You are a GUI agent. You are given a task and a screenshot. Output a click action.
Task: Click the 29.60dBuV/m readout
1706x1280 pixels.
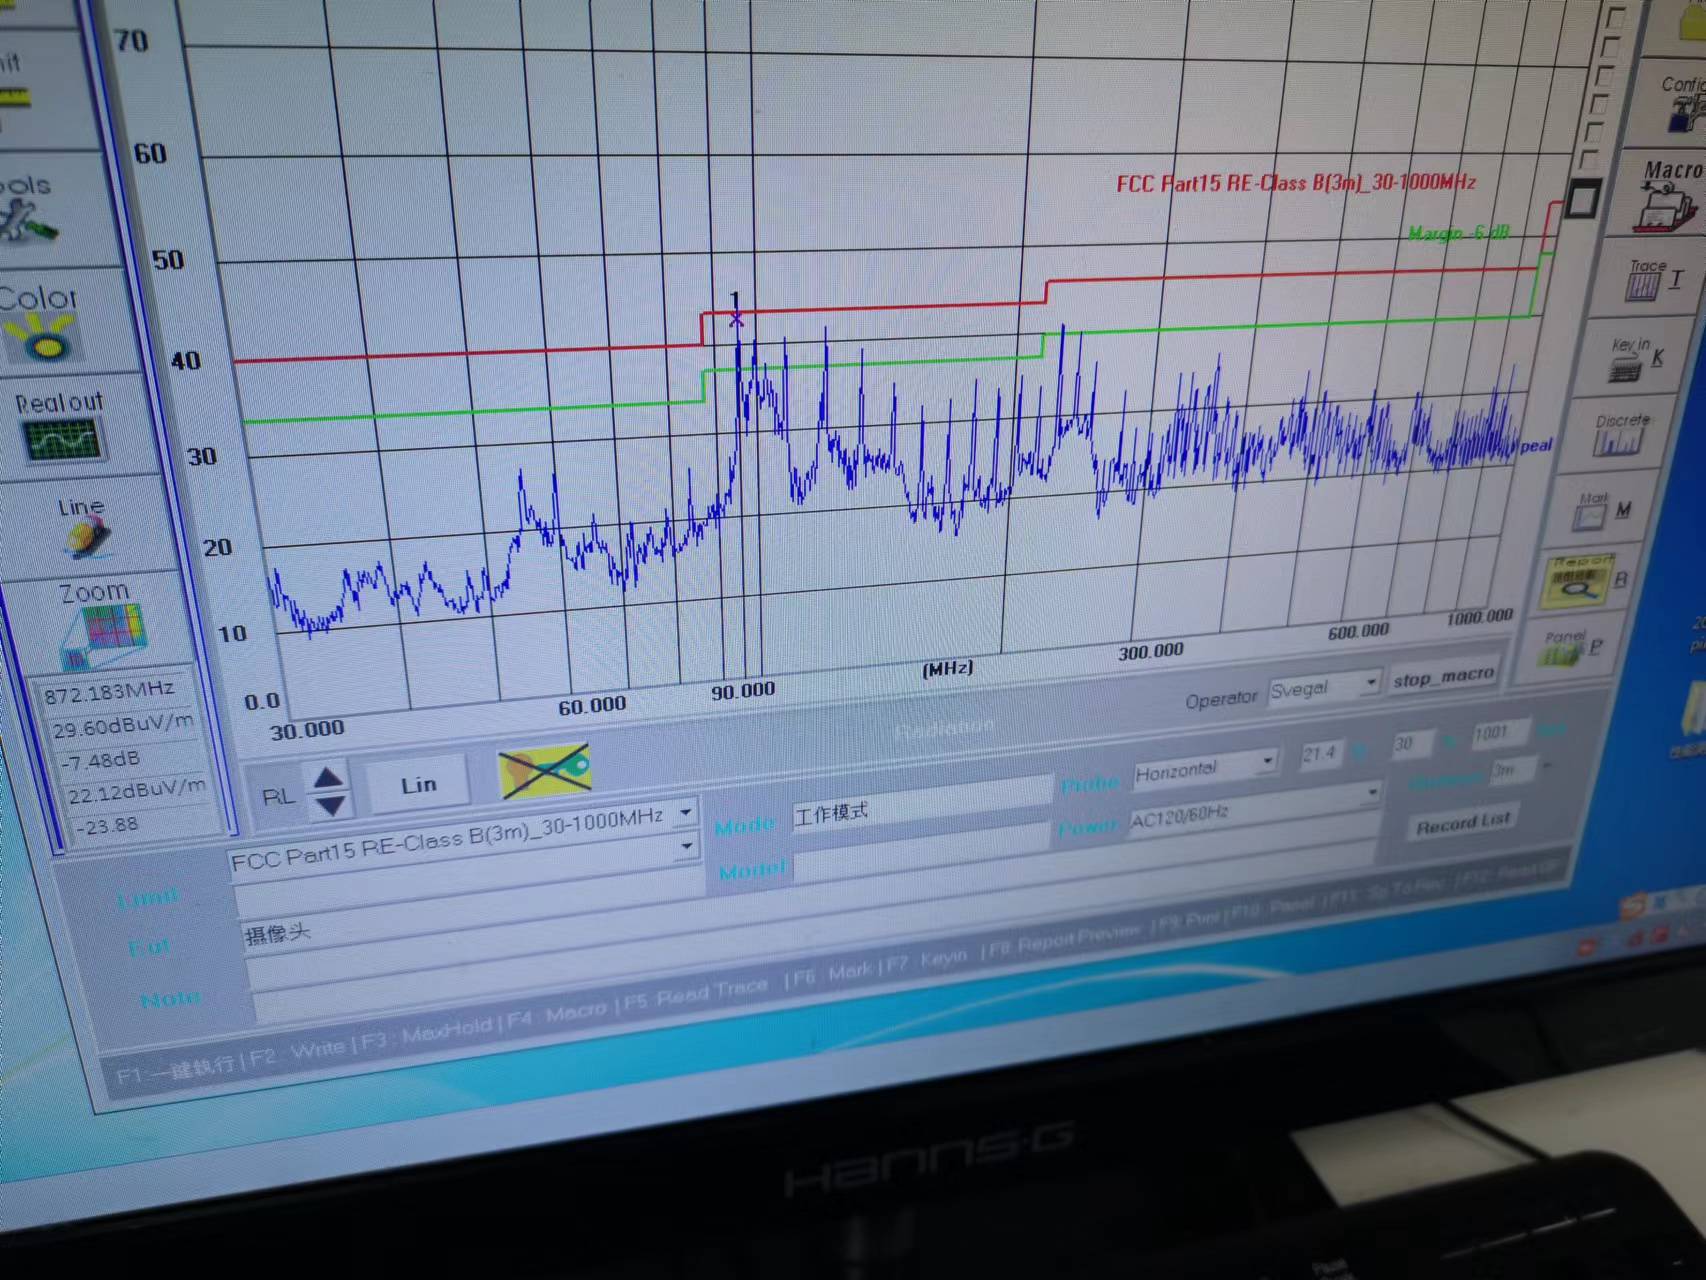(x=123, y=725)
